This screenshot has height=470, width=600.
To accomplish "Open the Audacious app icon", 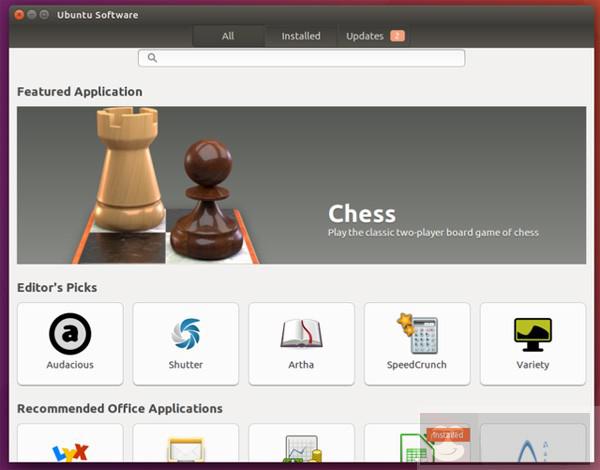I will pyautogui.click(x=70, y=334).
